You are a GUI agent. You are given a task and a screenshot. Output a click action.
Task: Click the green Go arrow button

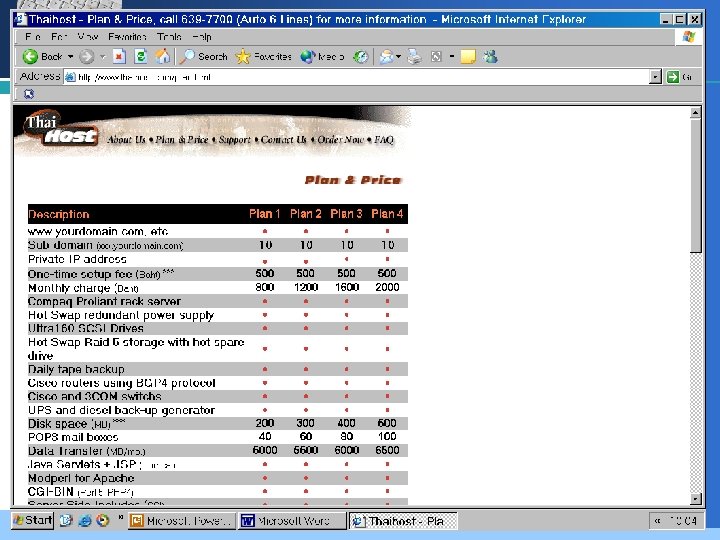[x=673, y=77]
